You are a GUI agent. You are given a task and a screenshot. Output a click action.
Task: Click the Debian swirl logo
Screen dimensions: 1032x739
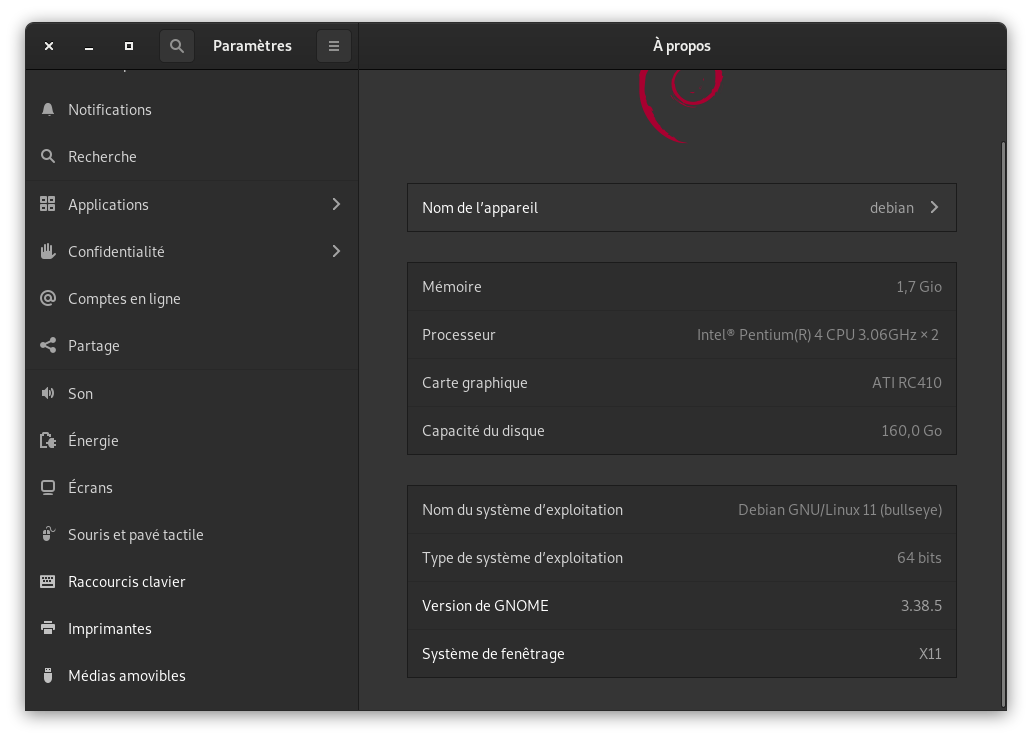tap(681, 105)
